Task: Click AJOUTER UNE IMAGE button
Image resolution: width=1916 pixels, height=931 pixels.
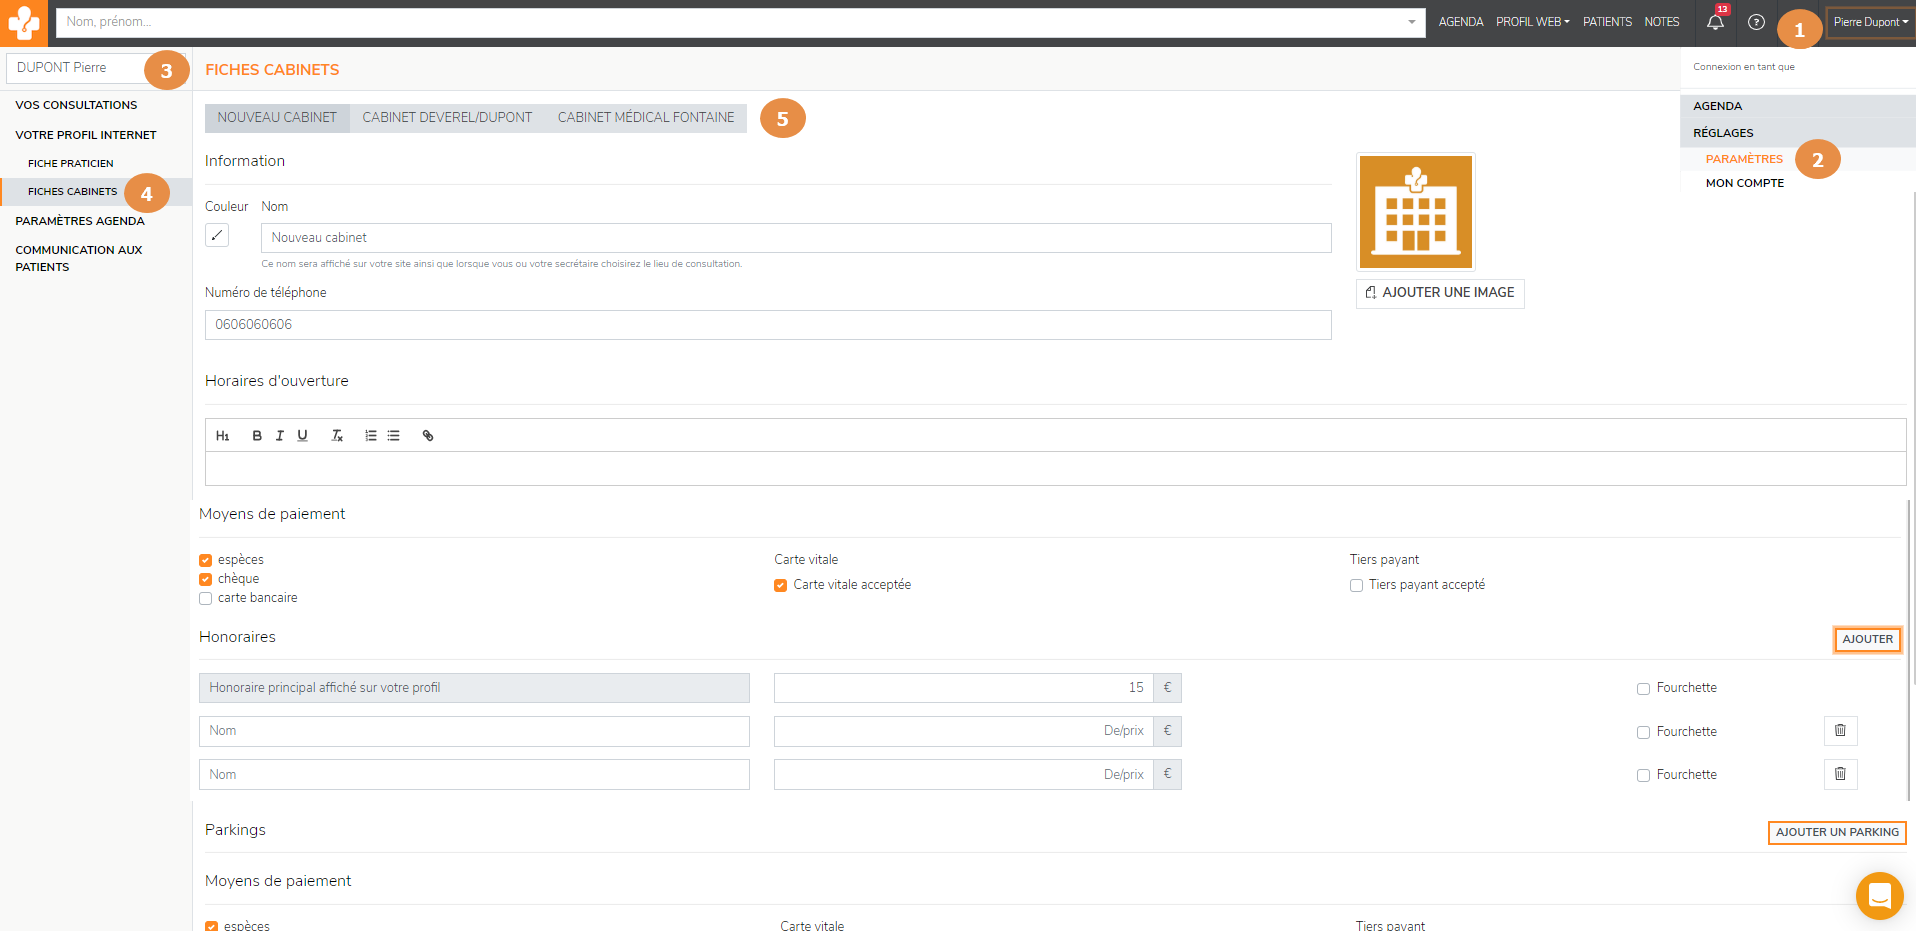Action: click(x=1440, y=293)
